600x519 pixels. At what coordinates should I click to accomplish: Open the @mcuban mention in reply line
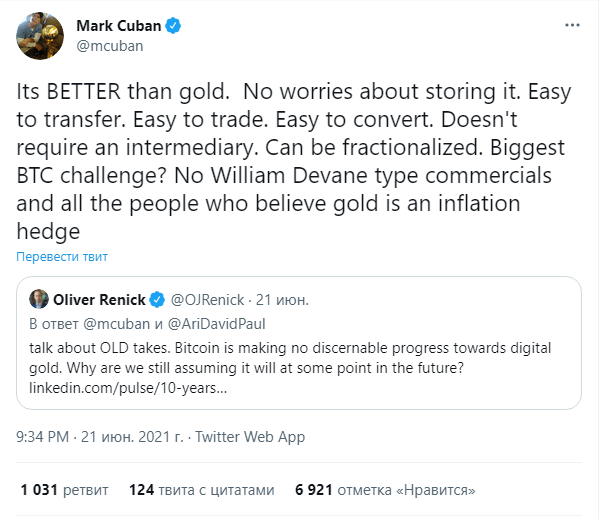[116, 324]
